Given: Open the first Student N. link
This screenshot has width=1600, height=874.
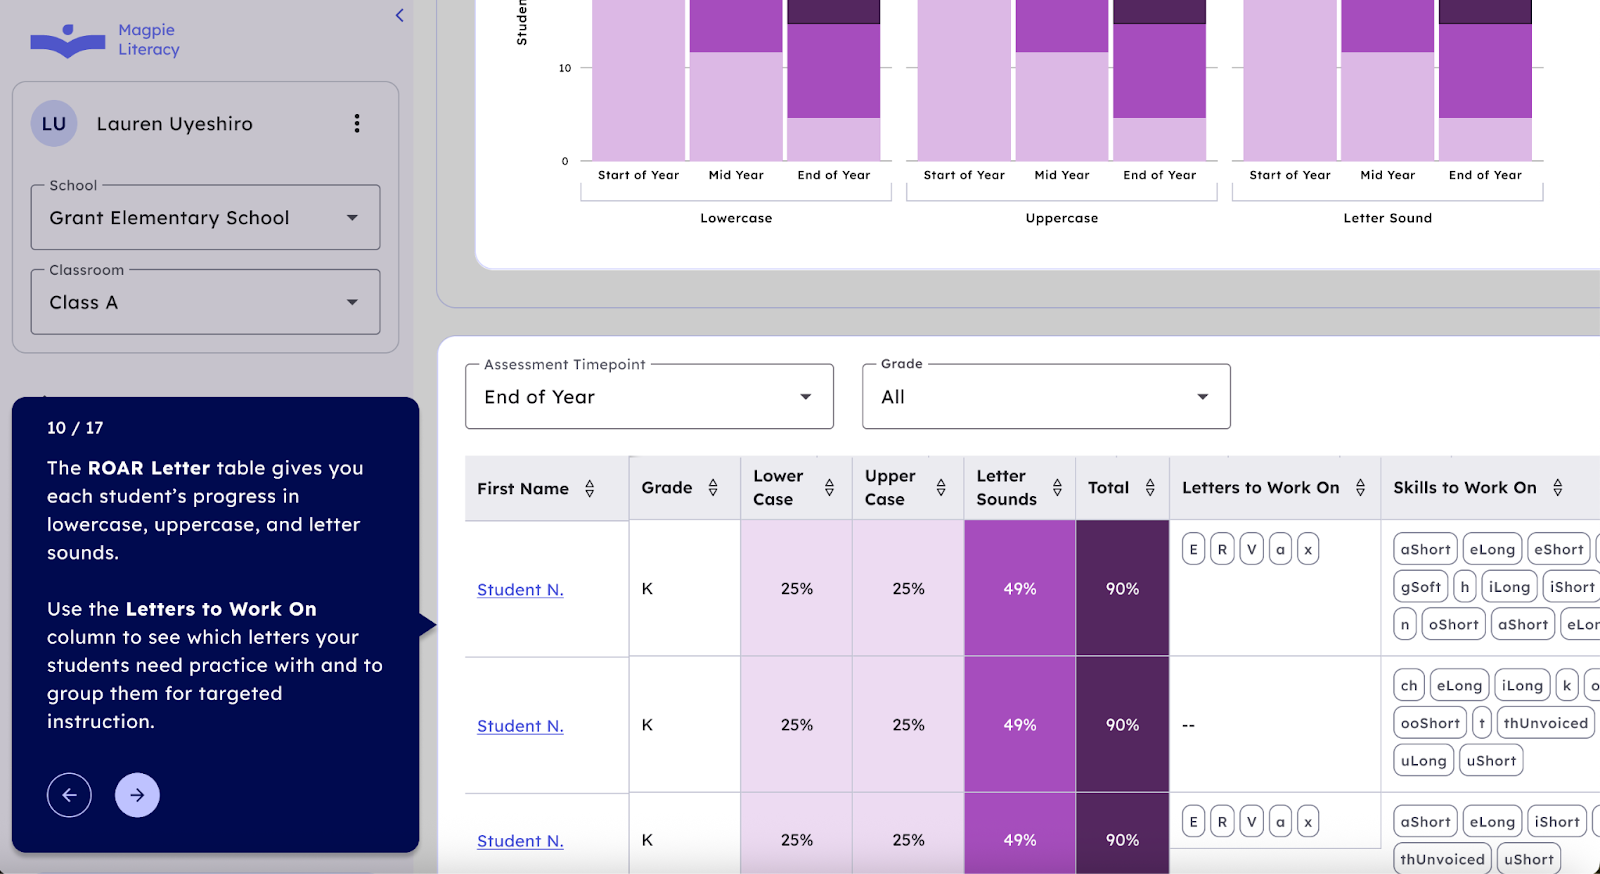Looking at the screenshot, I should point(520,590).
